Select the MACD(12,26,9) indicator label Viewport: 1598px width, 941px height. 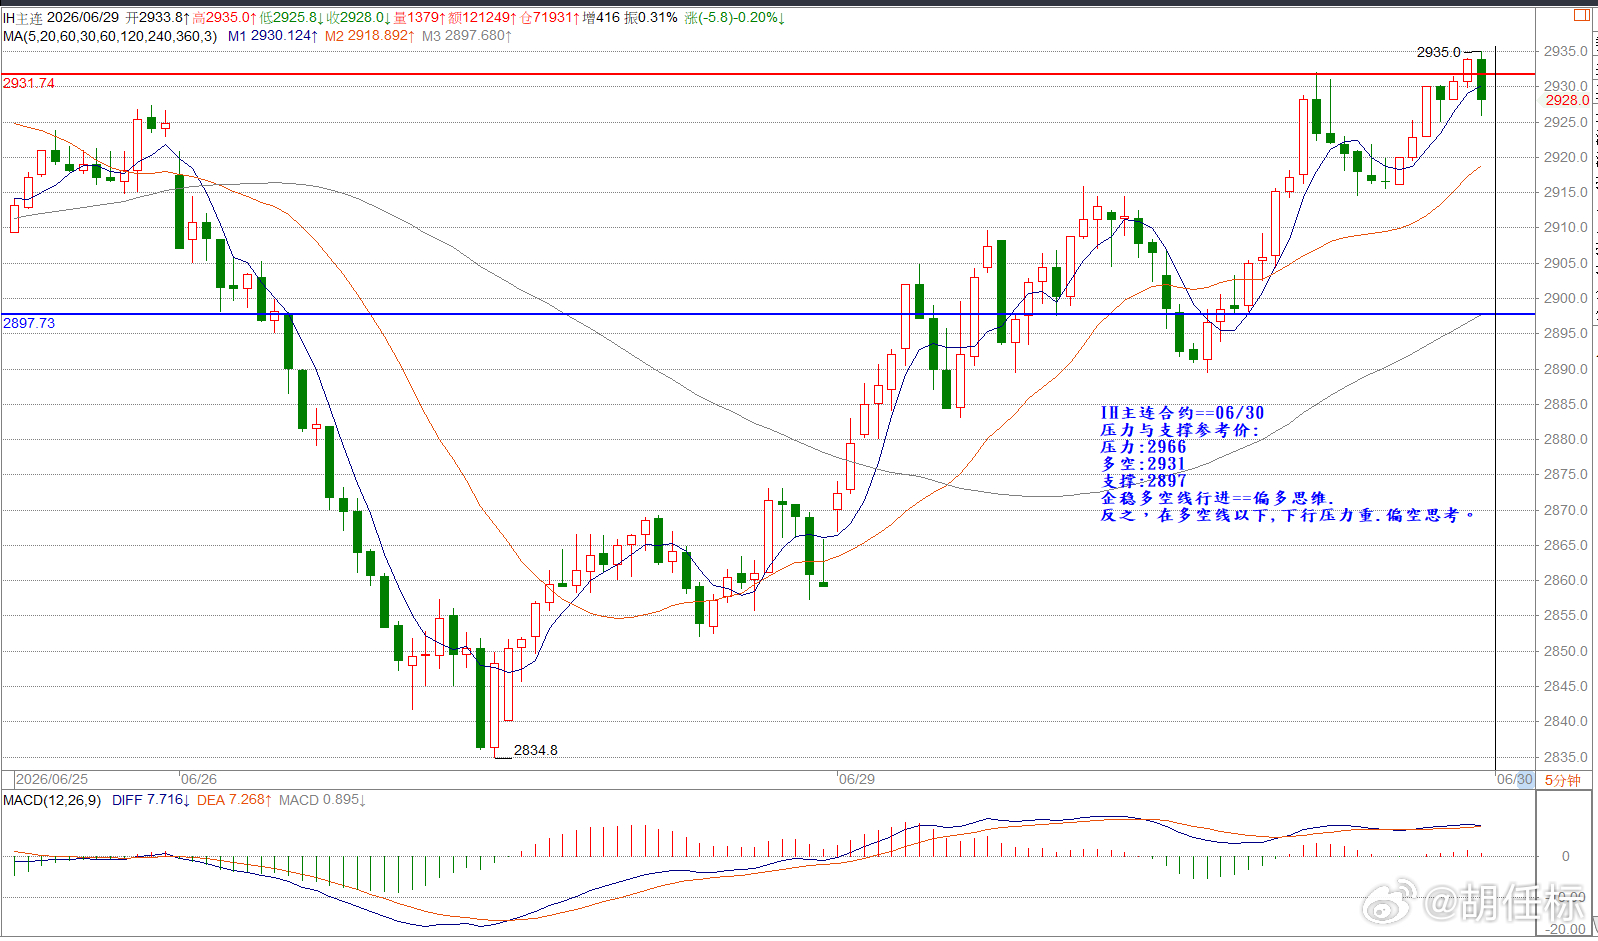pos(52,800)
